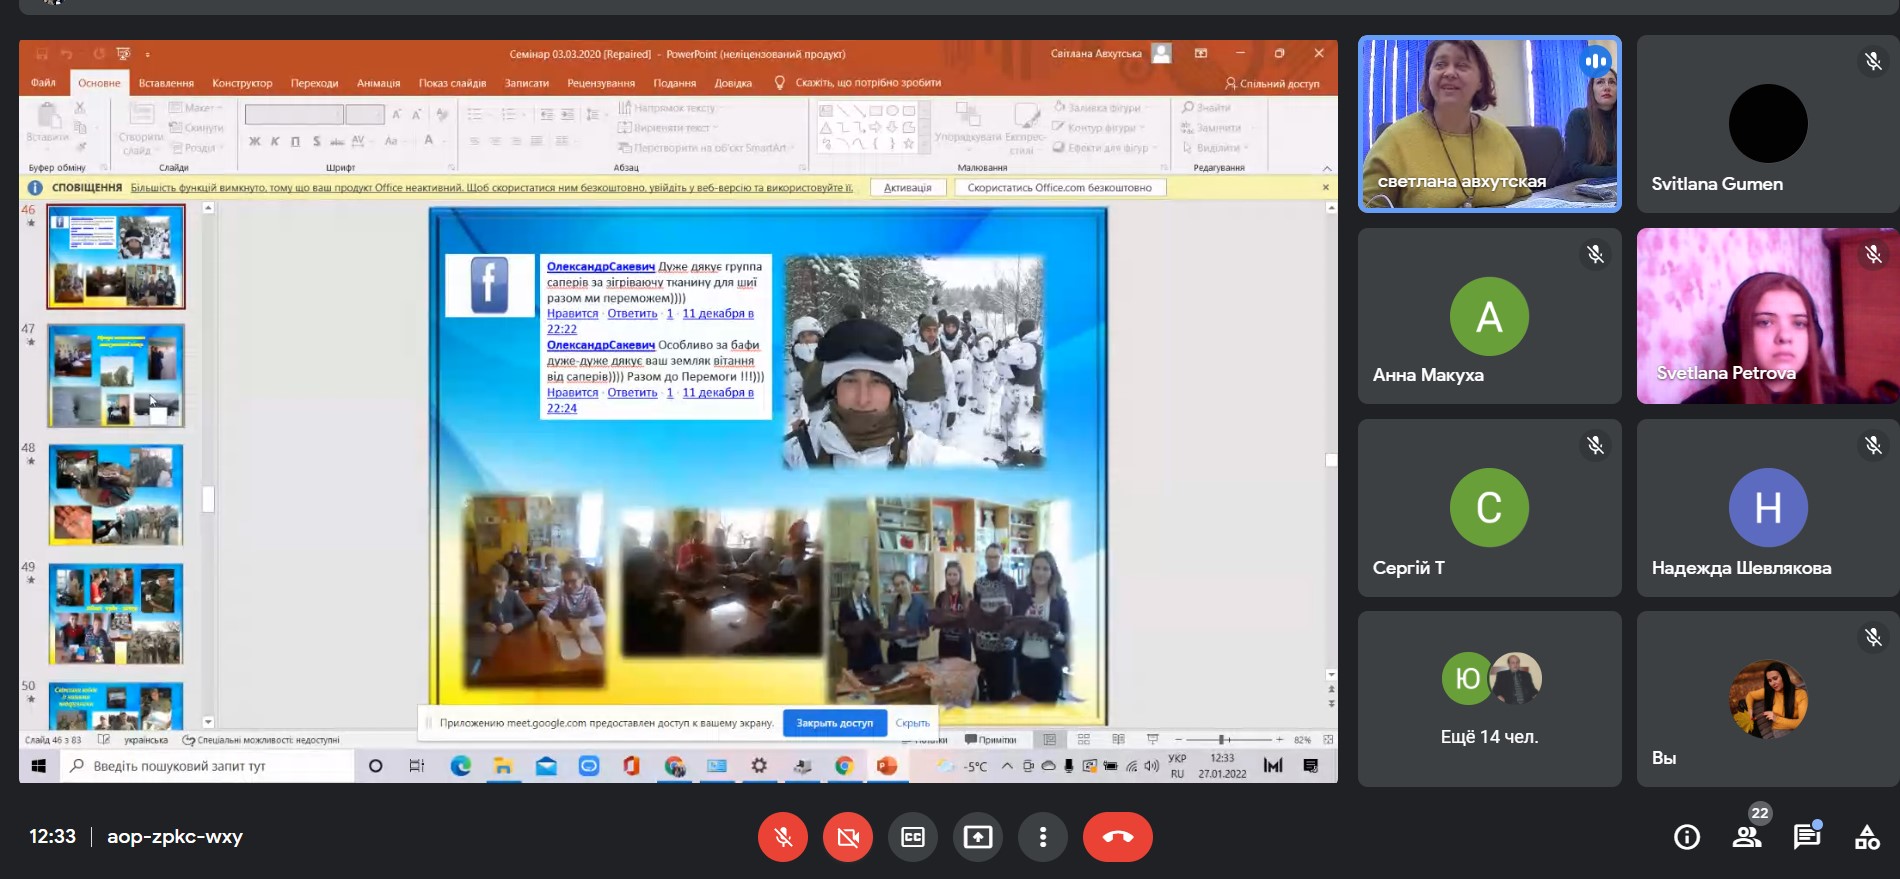
Task: Click the present now screen icon
Action: [x=977, y=837]
